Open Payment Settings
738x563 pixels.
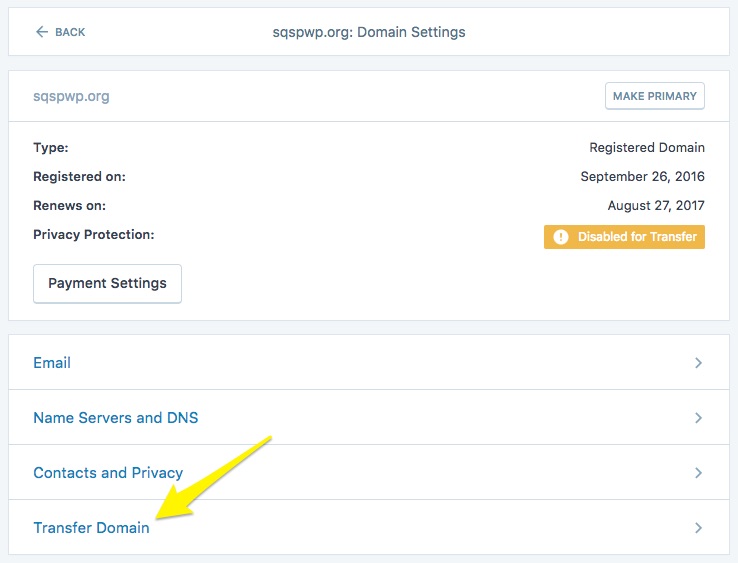coord(107,283)
